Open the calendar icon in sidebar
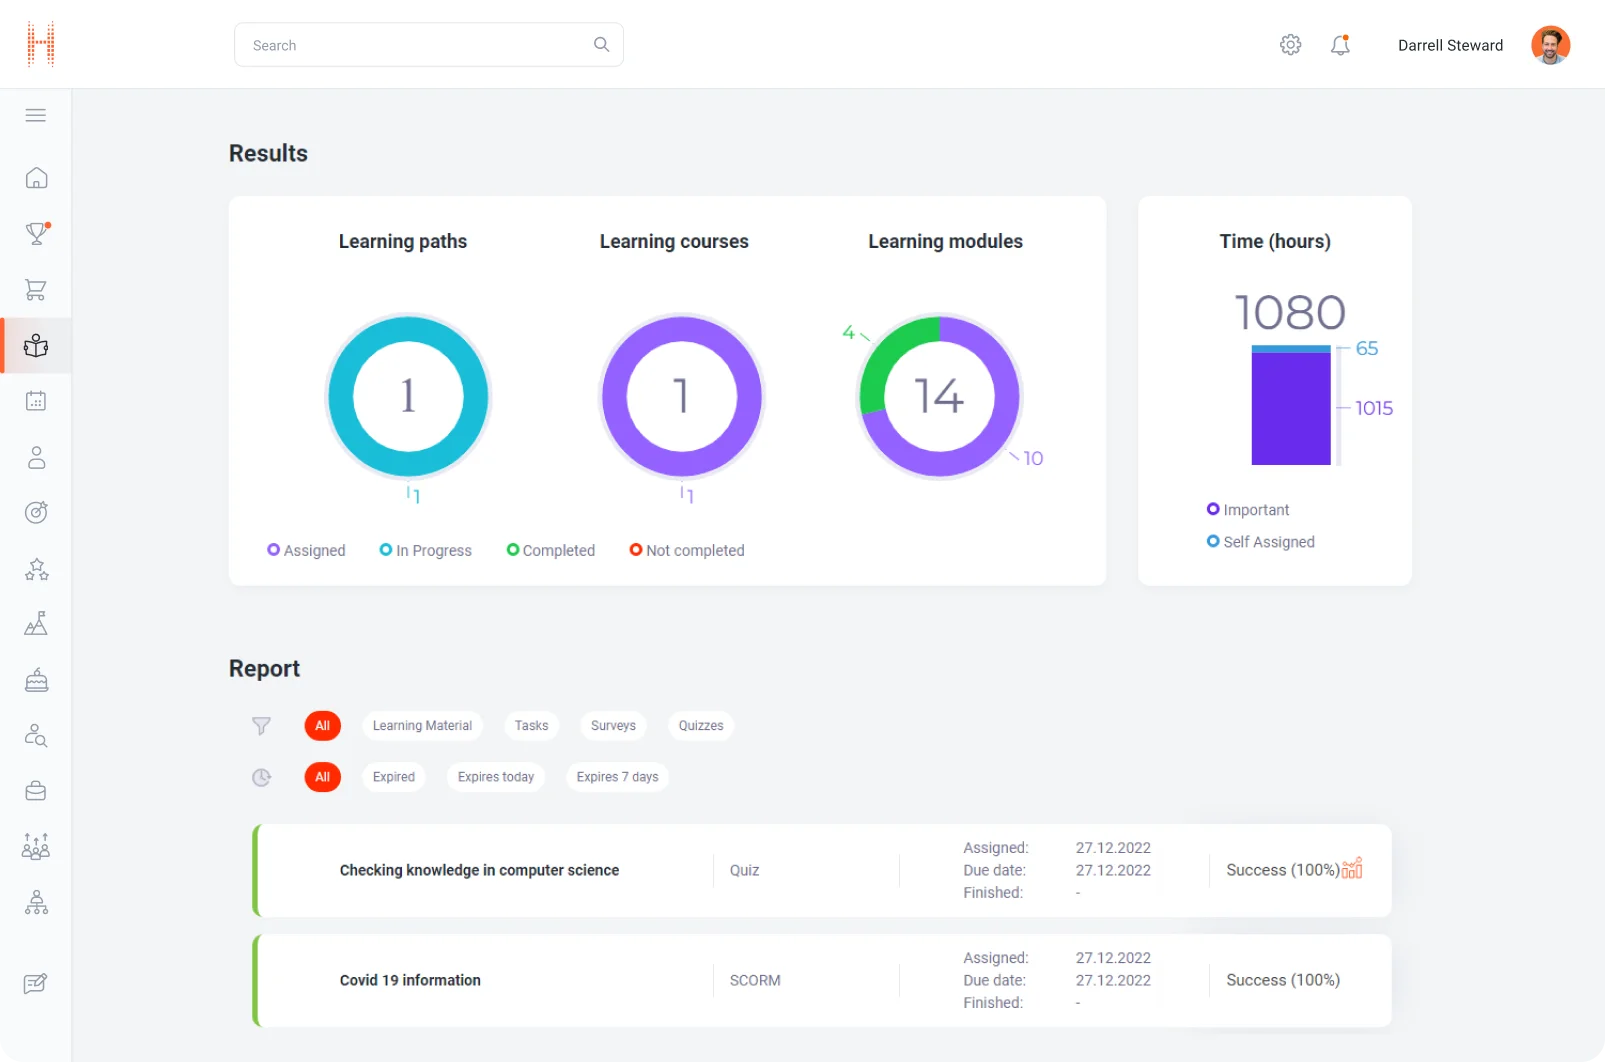 point(36,401)
